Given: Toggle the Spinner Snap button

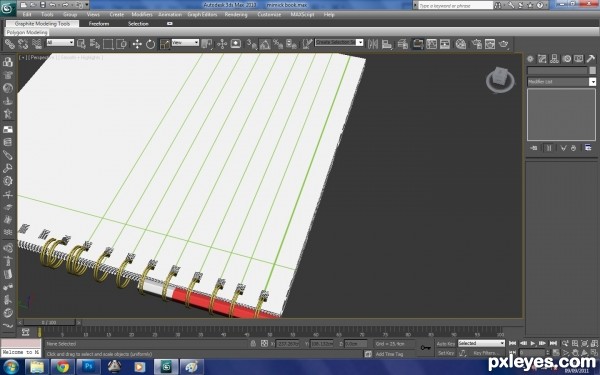Looking at the screenshot, I should [291, 44].
